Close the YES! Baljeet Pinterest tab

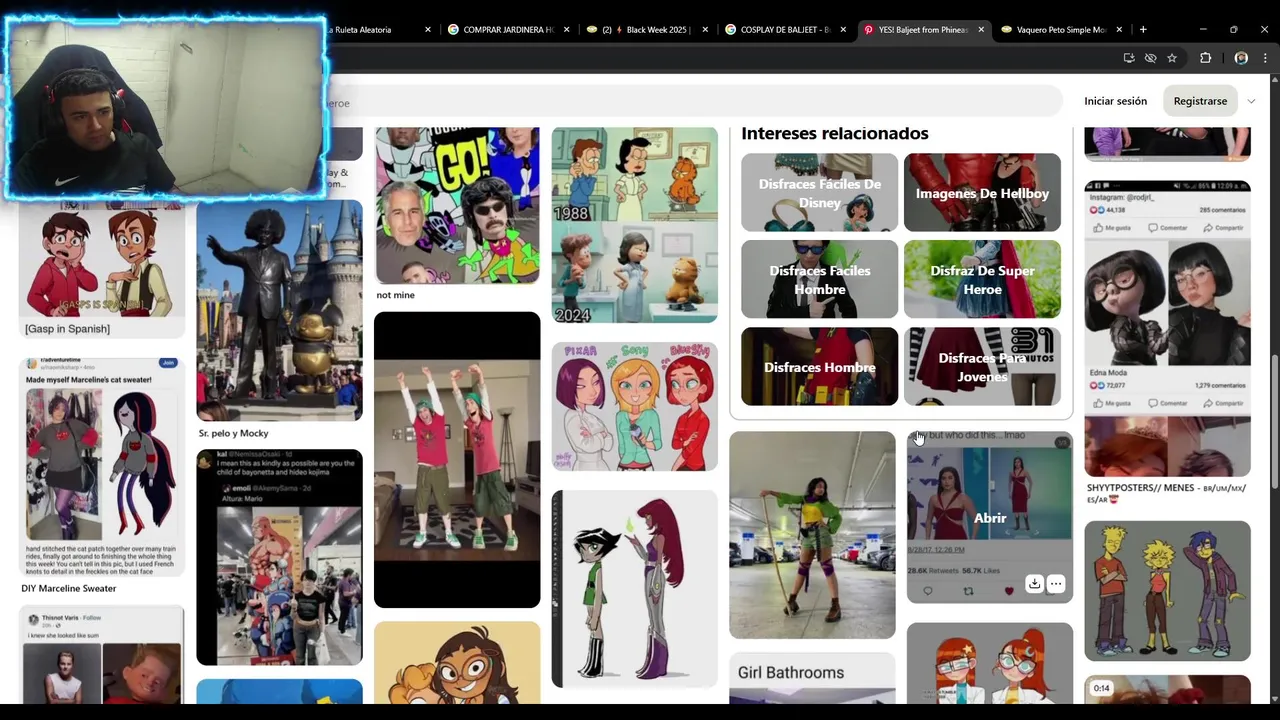(x=981, y=30)
